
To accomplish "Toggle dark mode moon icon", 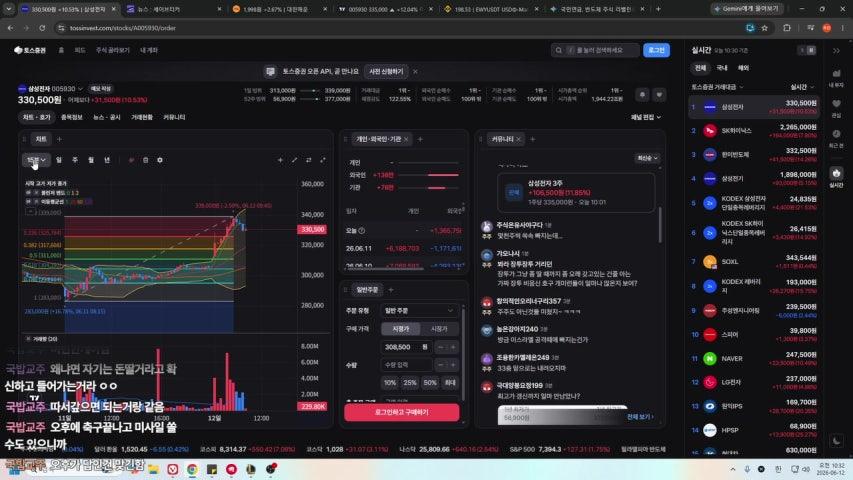I will [836, 441].
